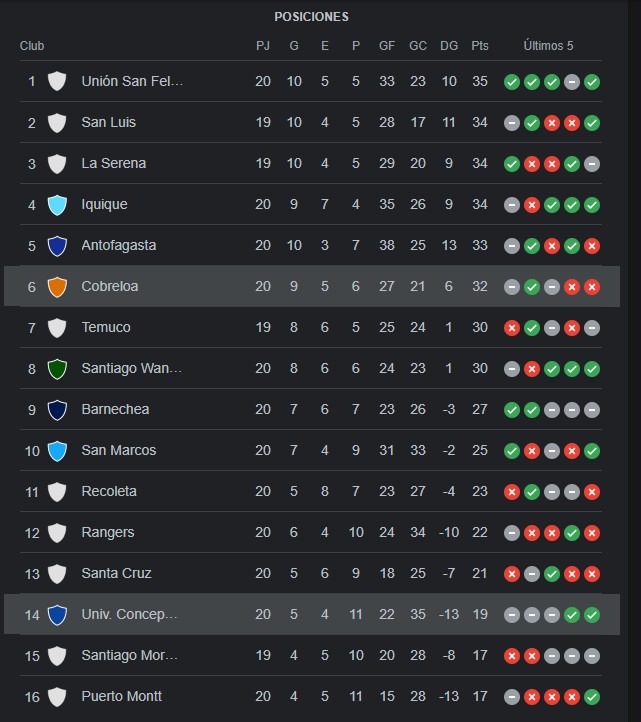
Task: Click Cobreloa's most recent loss red X
Action: (592, 287)
